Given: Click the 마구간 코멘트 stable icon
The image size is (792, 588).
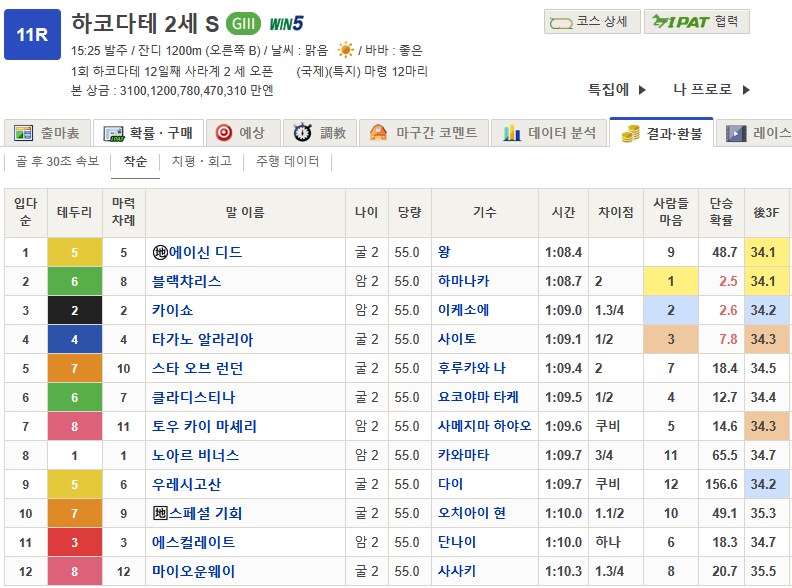Looking at the screenshot, I should point(378,133).
